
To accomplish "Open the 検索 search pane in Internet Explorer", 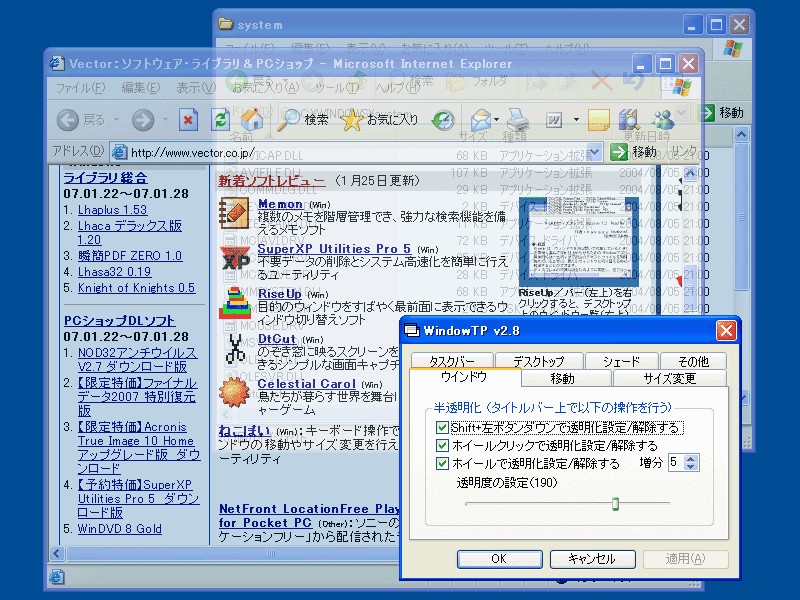I will tap(303, 120).
